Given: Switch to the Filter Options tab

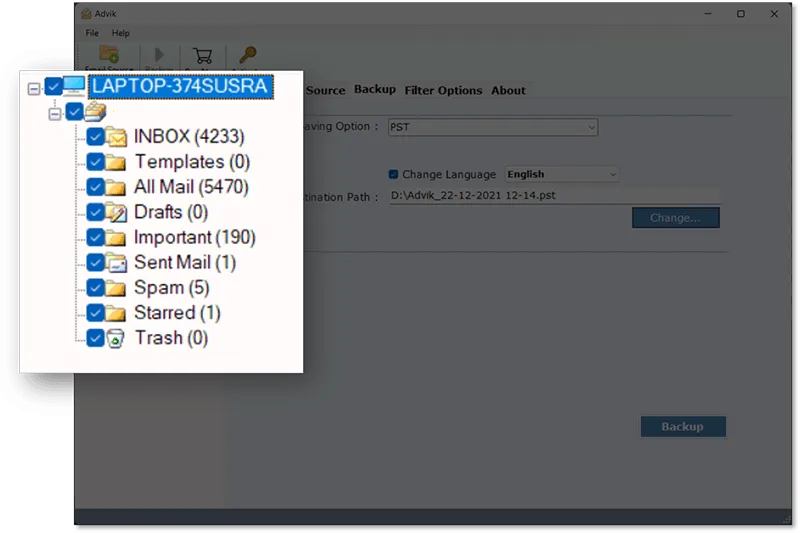Looking at the screenshot, I should 443,90.
